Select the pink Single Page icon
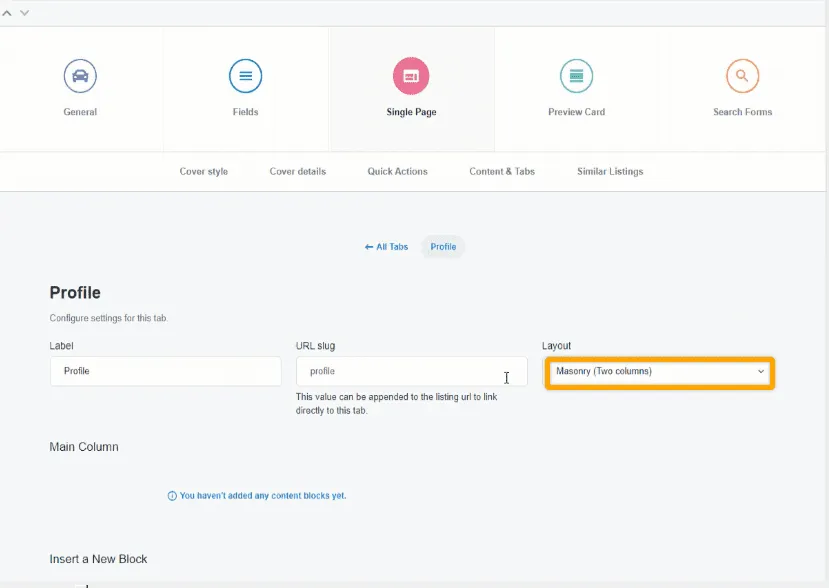 pyautogui.click(x=411, y=76)
